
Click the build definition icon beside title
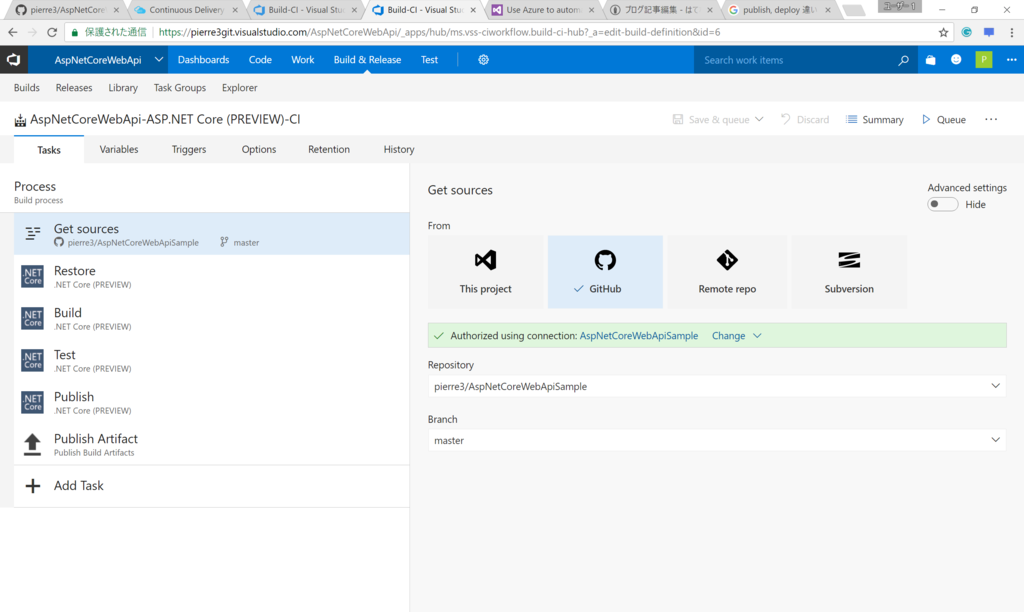pyautogui.click(x=20, y=120)
